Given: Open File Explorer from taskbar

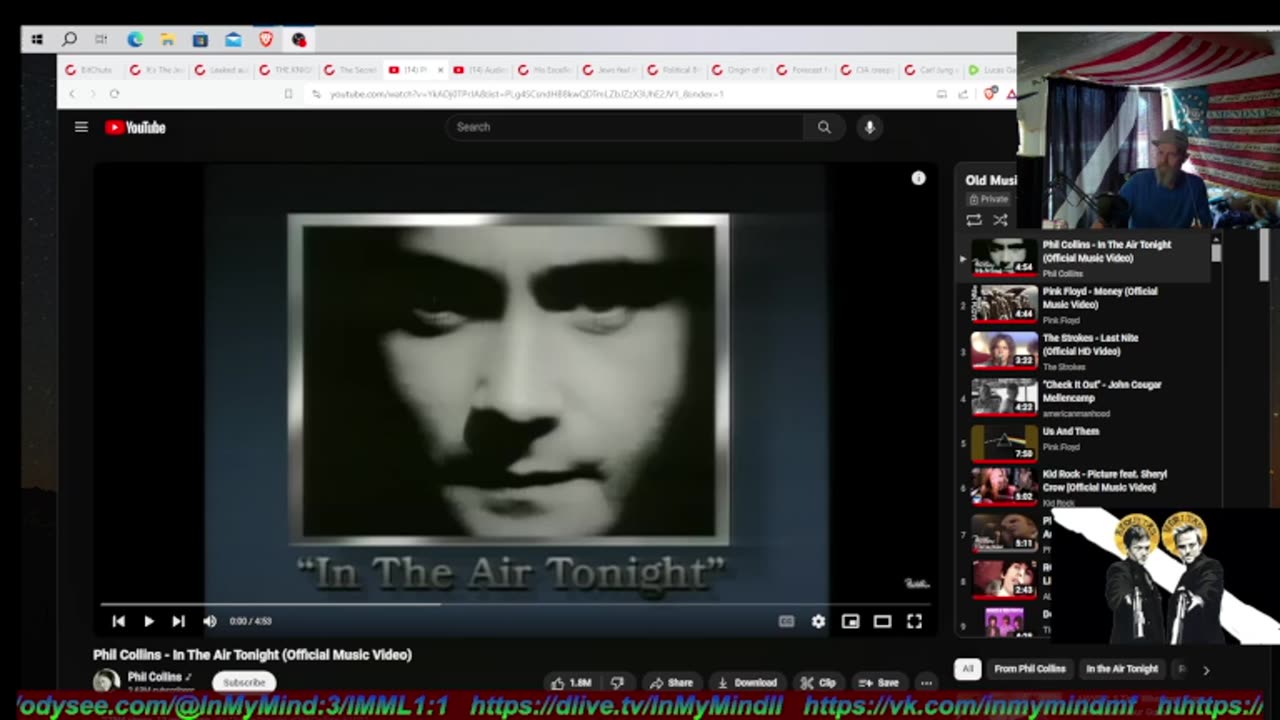Looking at the screenshot, I should point(168,40).
